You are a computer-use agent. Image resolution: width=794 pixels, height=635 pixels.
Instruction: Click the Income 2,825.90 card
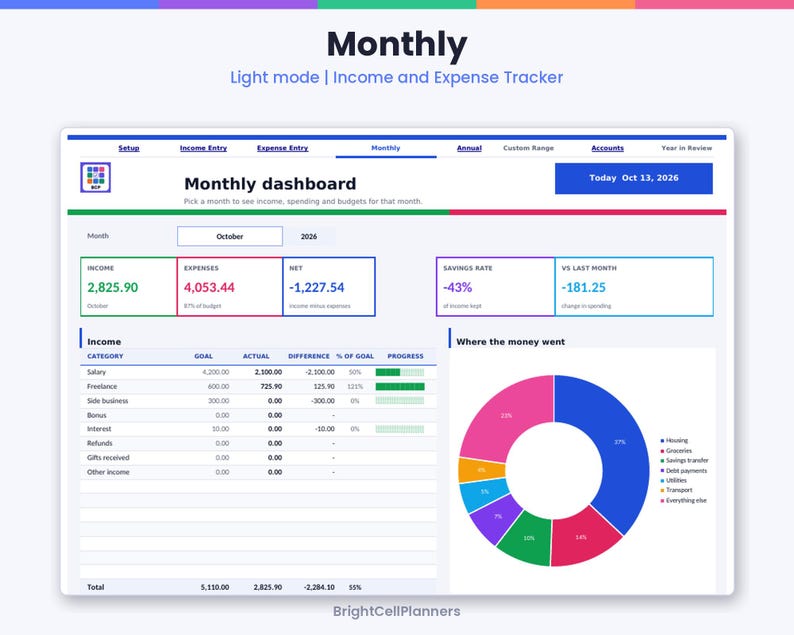tap(129, 287)
